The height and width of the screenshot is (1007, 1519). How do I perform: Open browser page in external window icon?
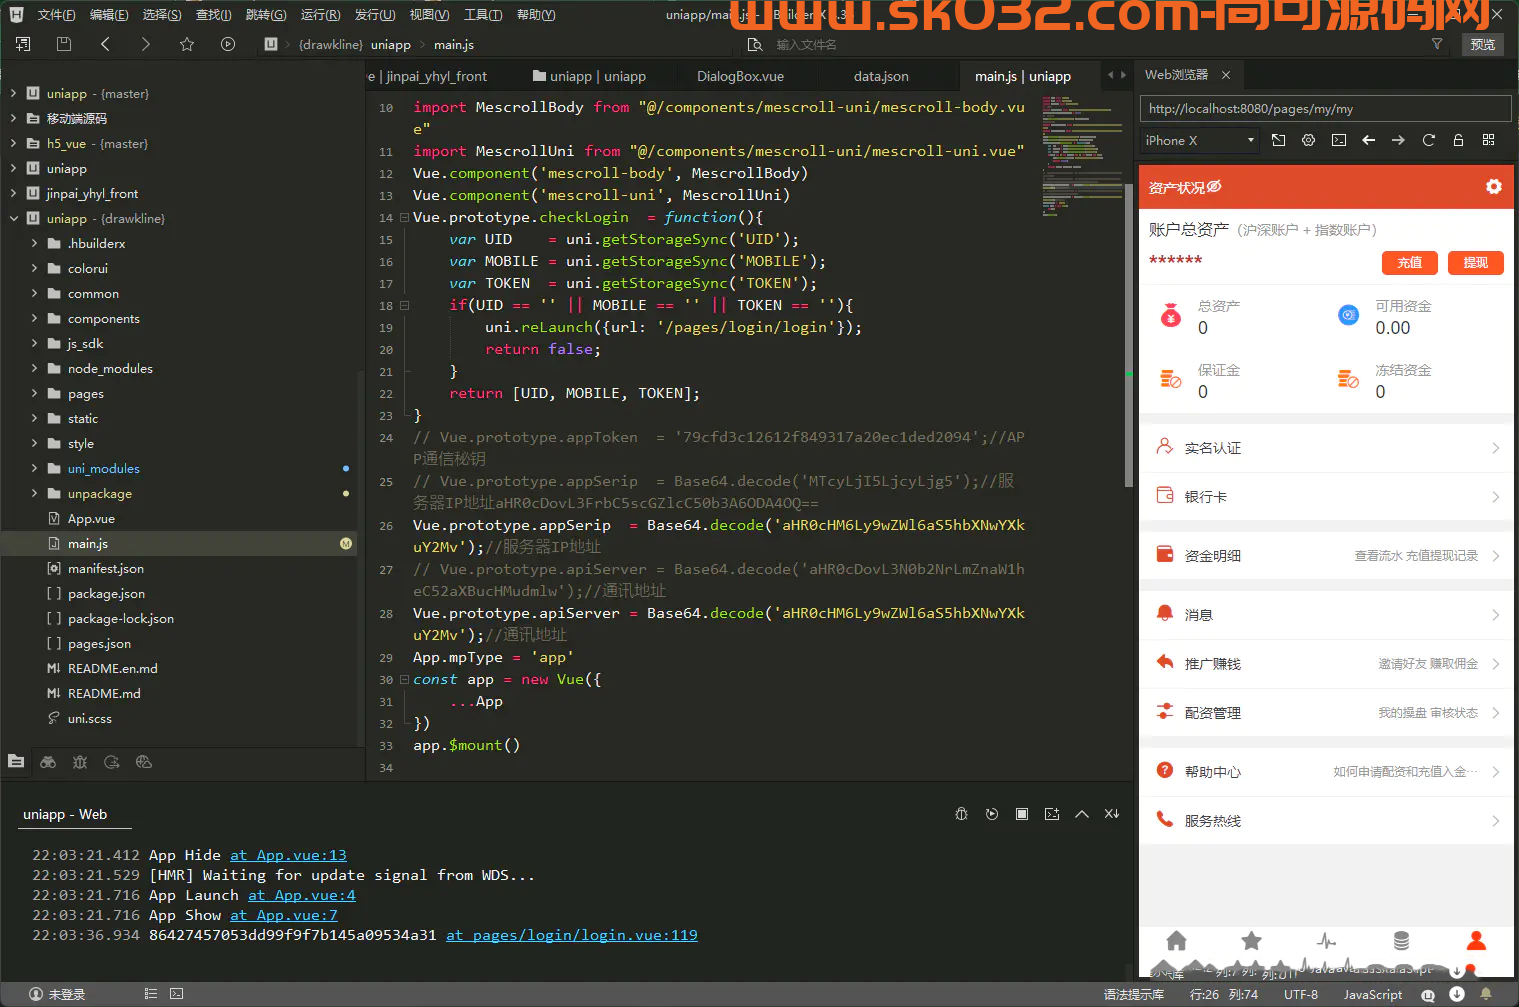(1278, 140)
